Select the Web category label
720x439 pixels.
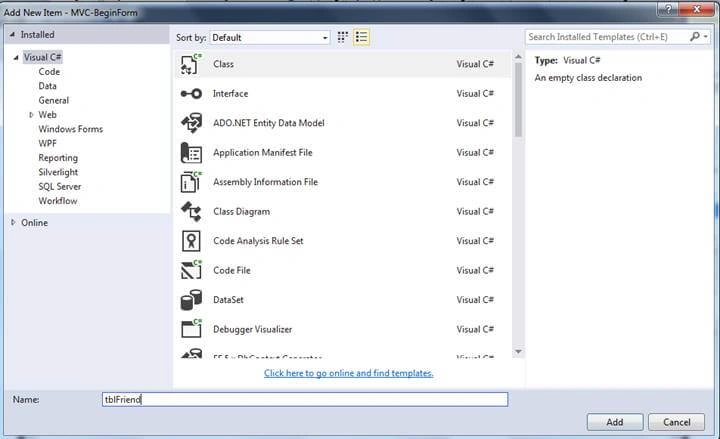pos(47,114)
